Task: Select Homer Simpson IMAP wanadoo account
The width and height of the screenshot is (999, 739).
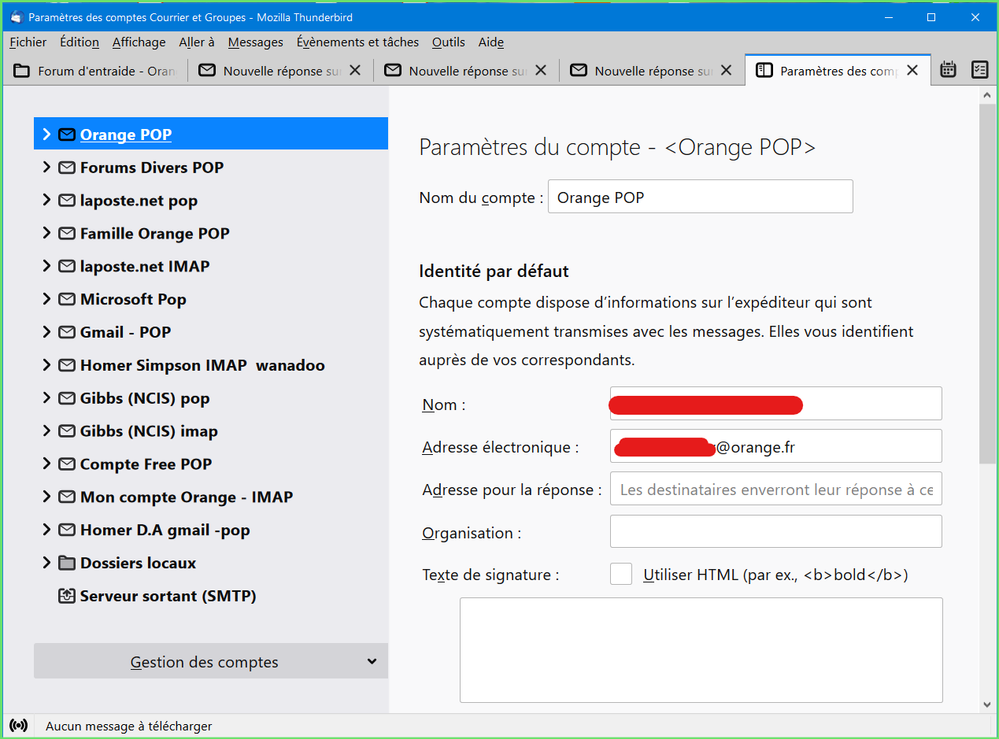Action: click(211, 365)
